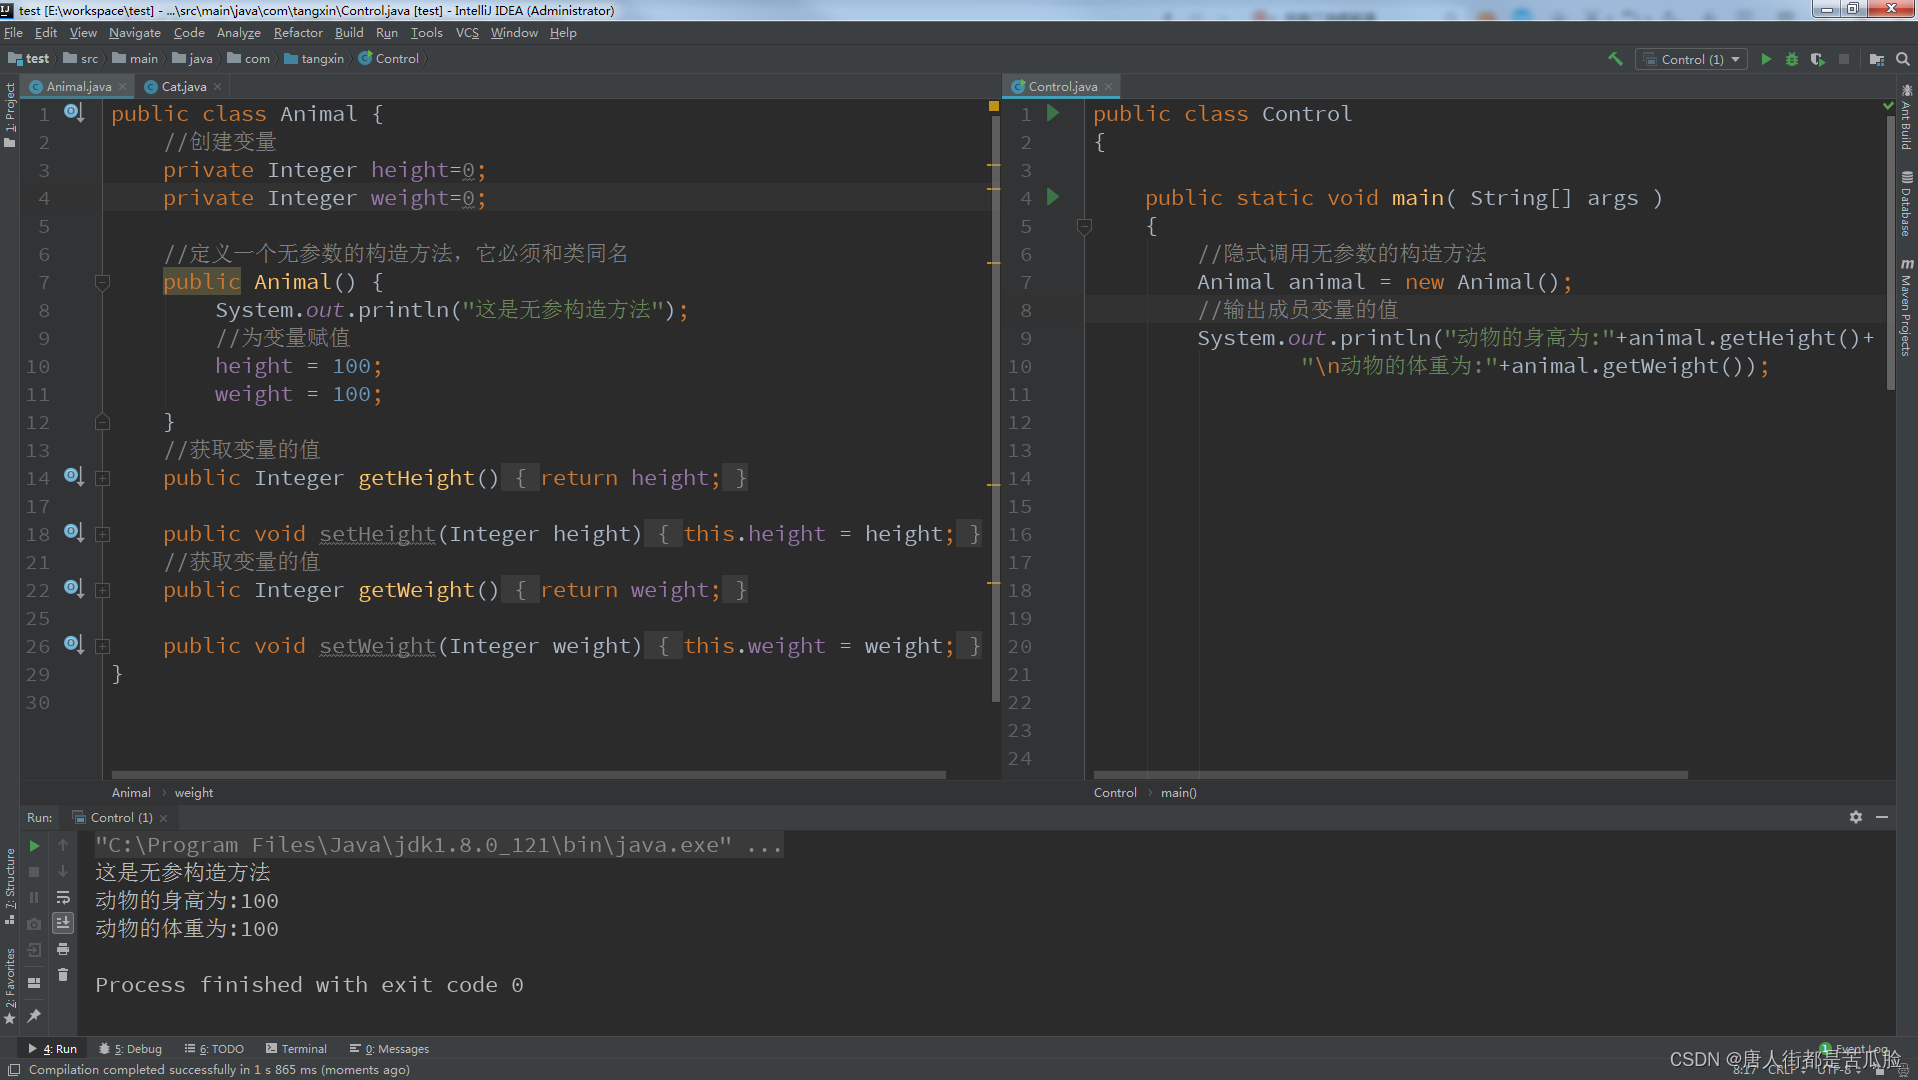Open Run panel settings gear
The height and width of the screenshot is (1080, 1918).
[x=1856, y=817]
